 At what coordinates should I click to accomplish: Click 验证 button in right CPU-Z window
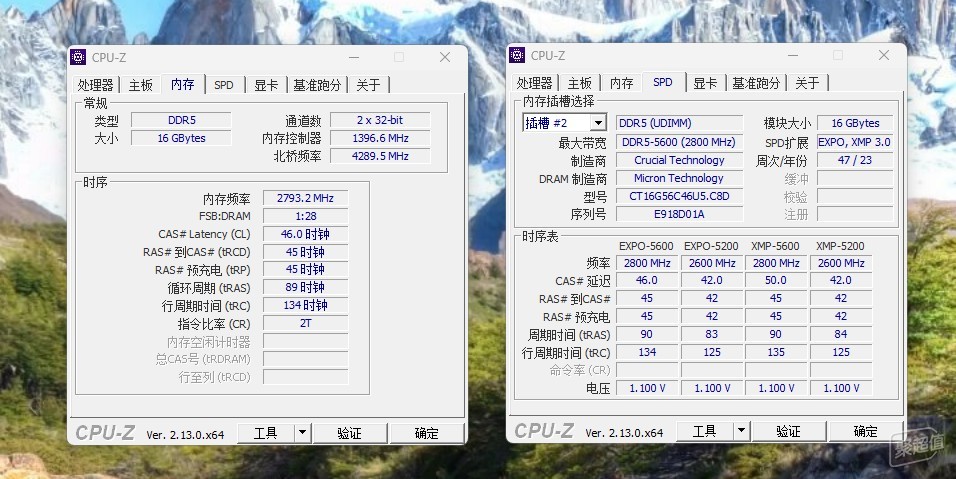tap(788, 431)
